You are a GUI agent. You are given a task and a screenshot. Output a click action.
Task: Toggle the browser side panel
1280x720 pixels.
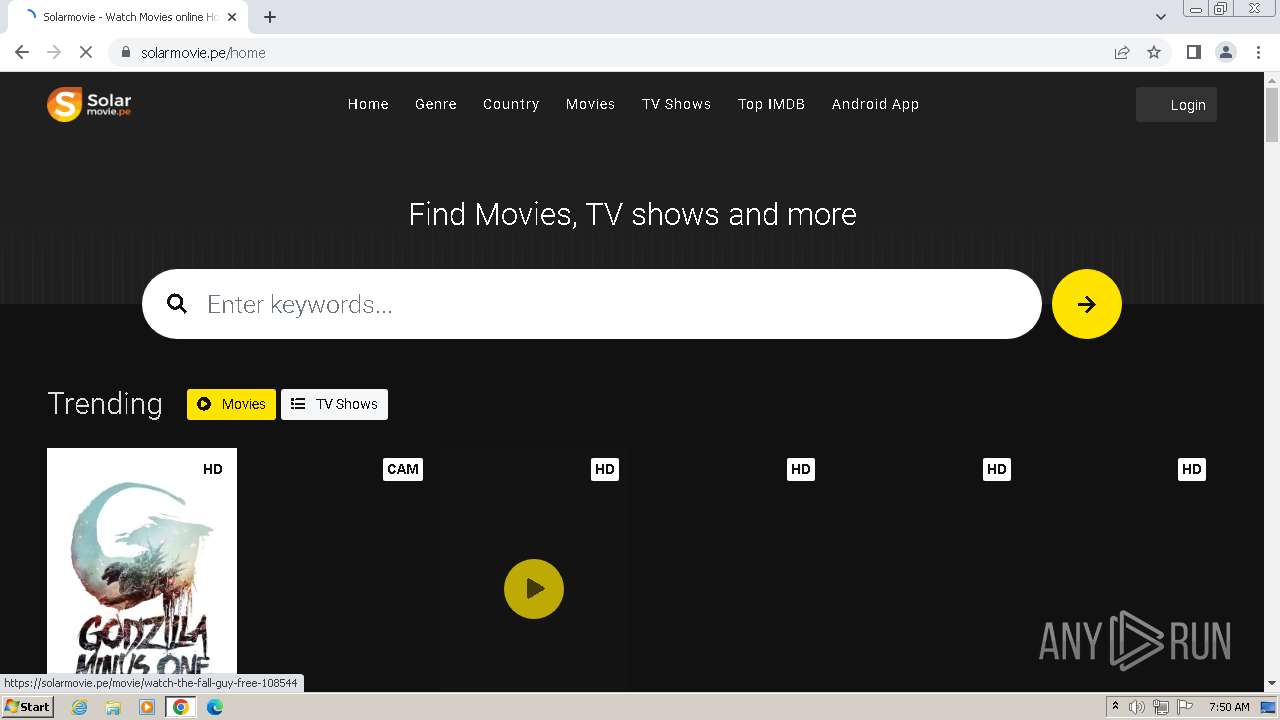pos(1193,52)
